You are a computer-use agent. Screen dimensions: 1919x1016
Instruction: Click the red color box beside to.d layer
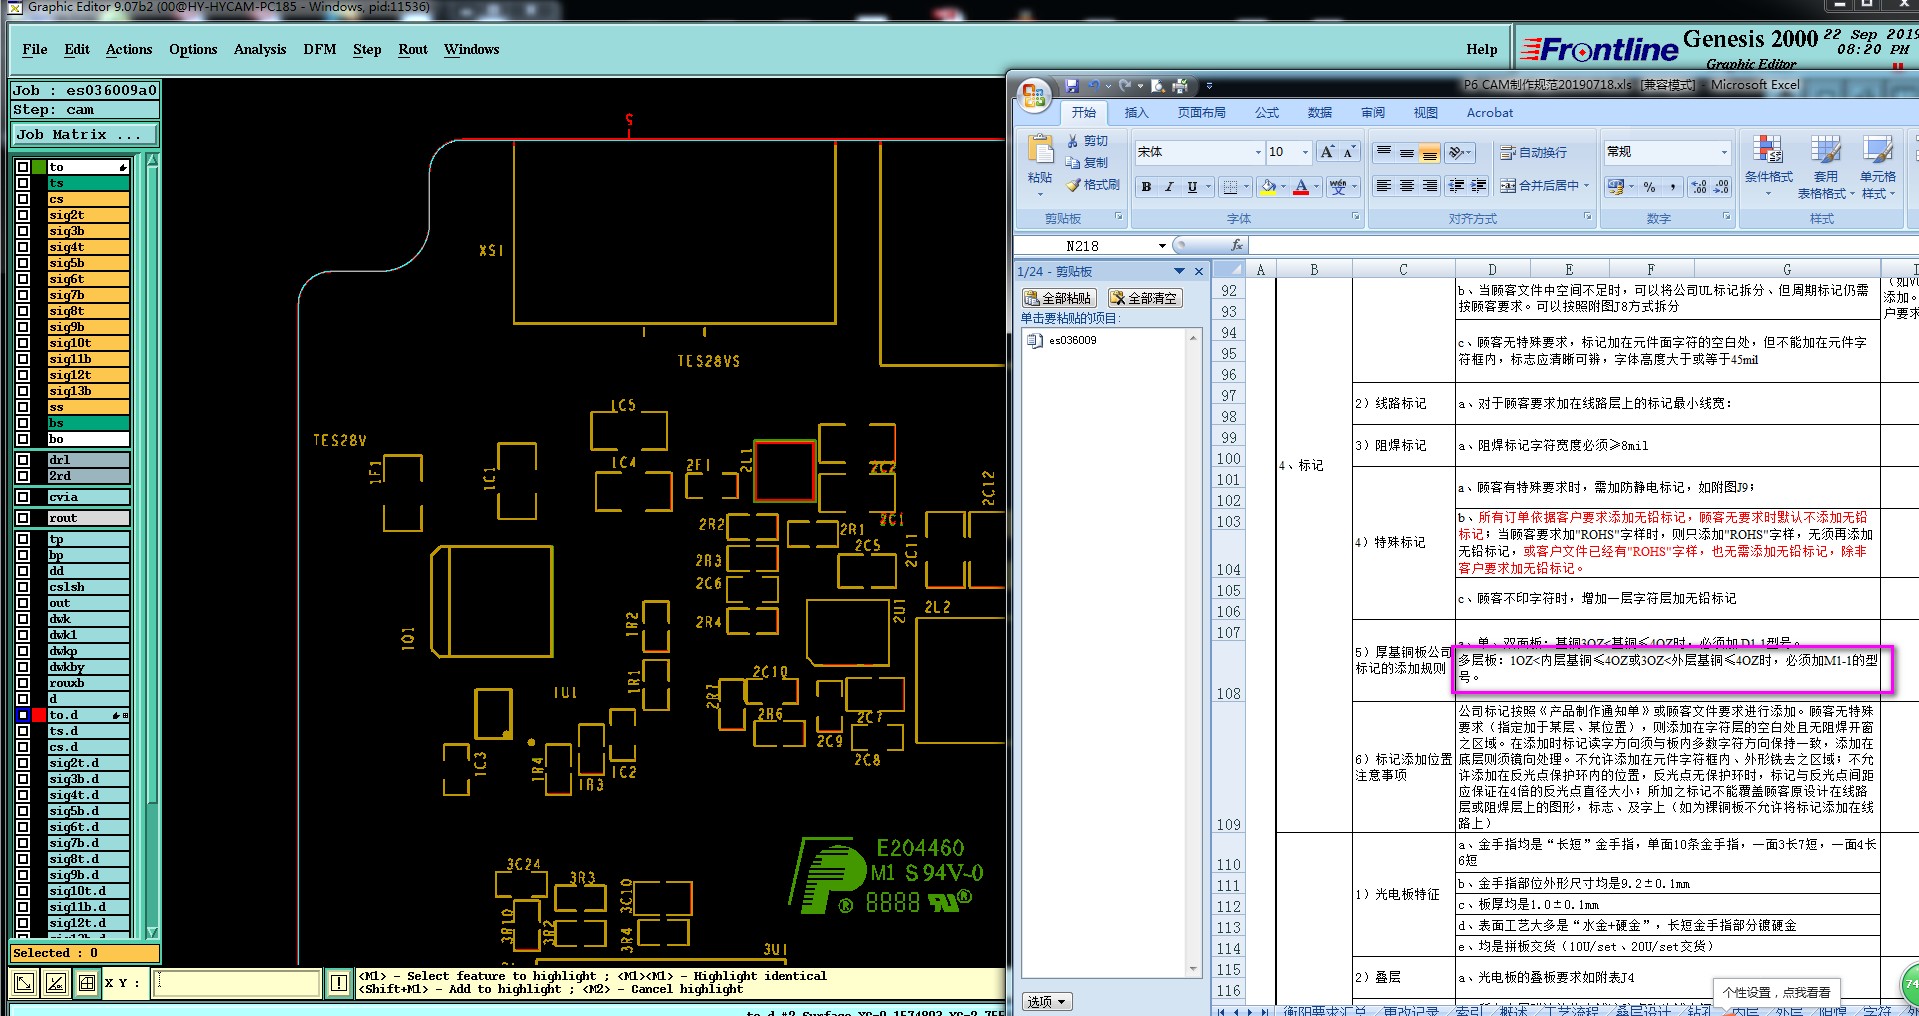(x=39, y=715)
